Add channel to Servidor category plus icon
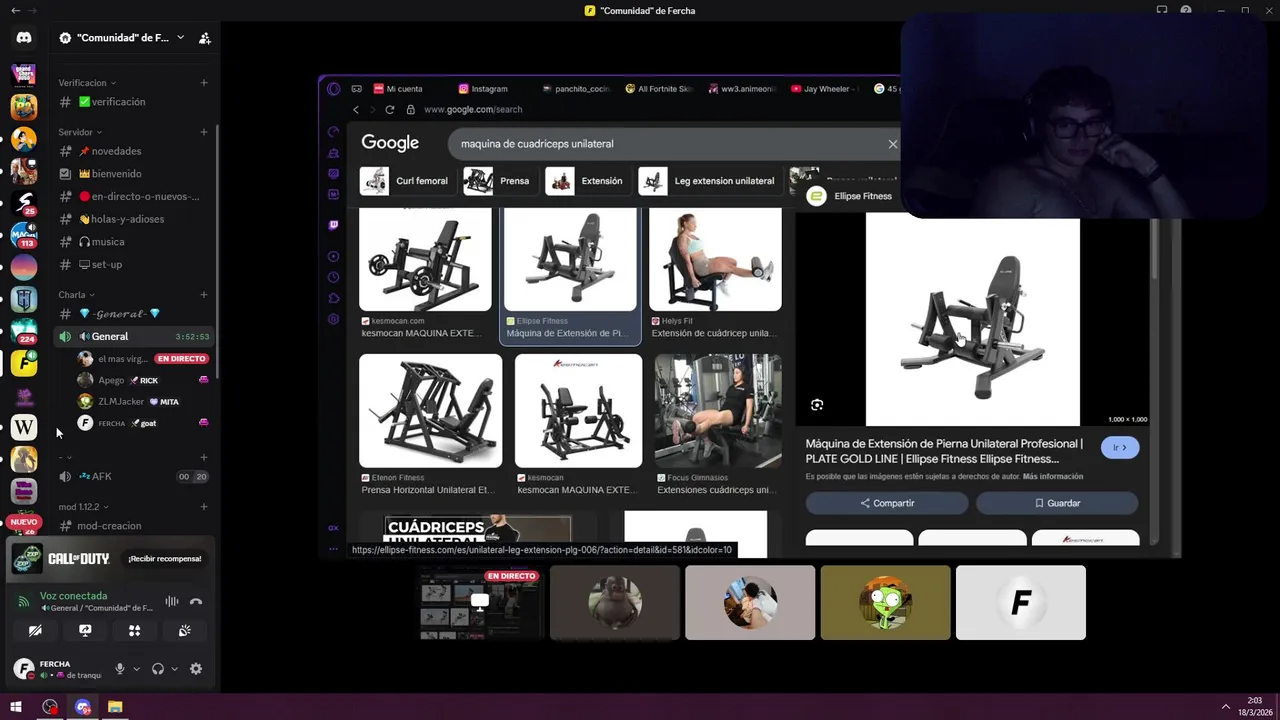This screenshot has width=1280, height=720. [204, 132]
